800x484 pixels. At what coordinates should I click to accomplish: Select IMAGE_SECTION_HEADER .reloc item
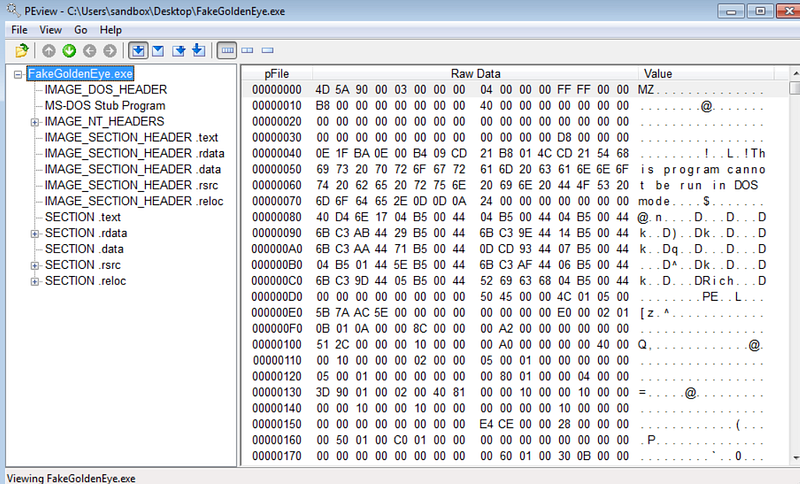click(134, 201)
